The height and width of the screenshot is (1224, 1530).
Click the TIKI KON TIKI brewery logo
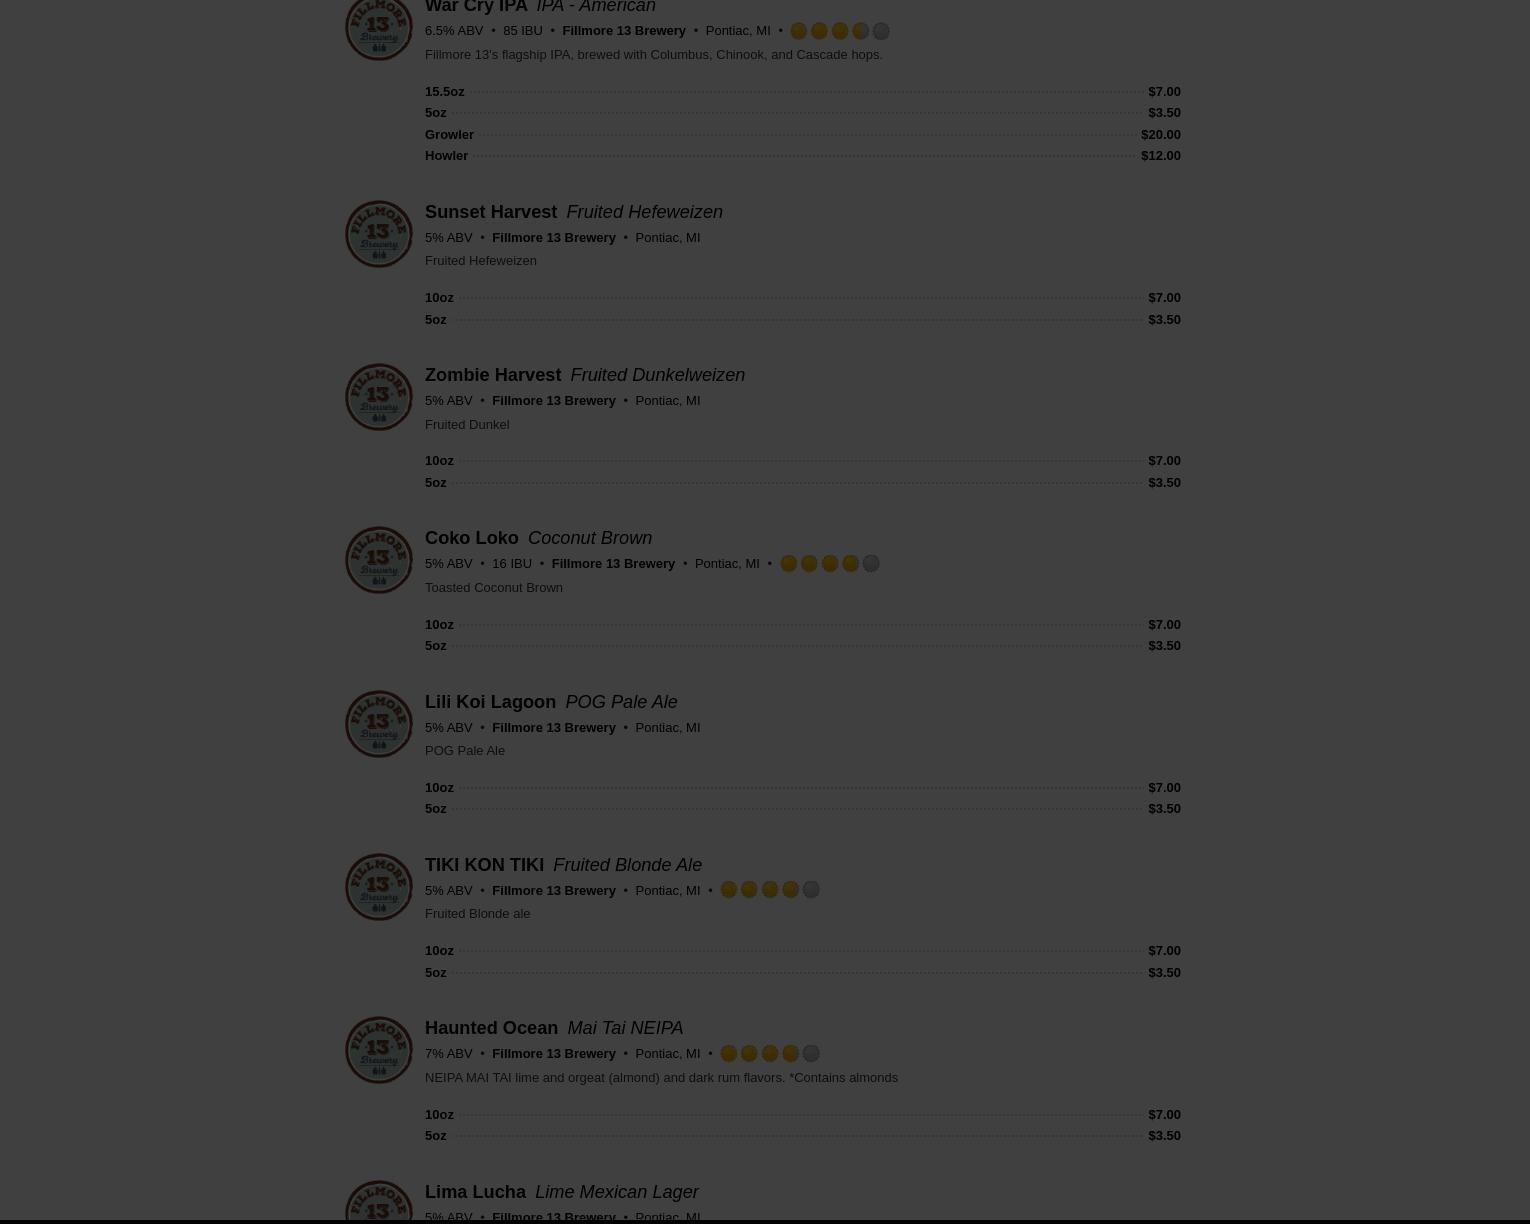[x=379, y=887]
